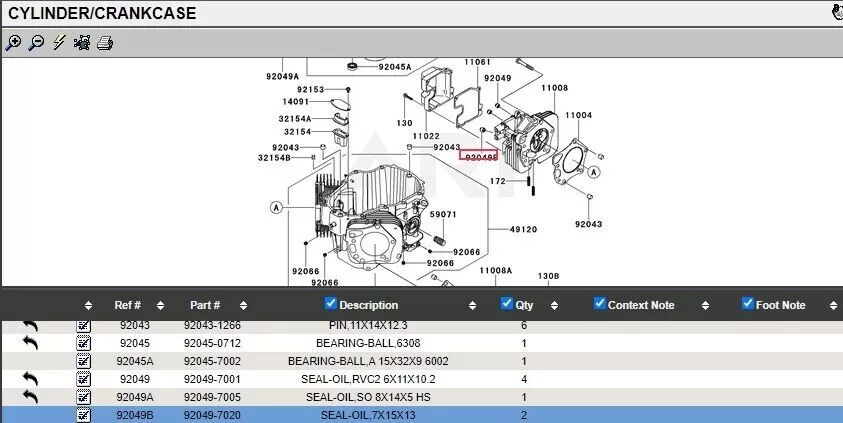
Task: Click the back arrow icon for 92049A
Action: (x=30, y=397)
